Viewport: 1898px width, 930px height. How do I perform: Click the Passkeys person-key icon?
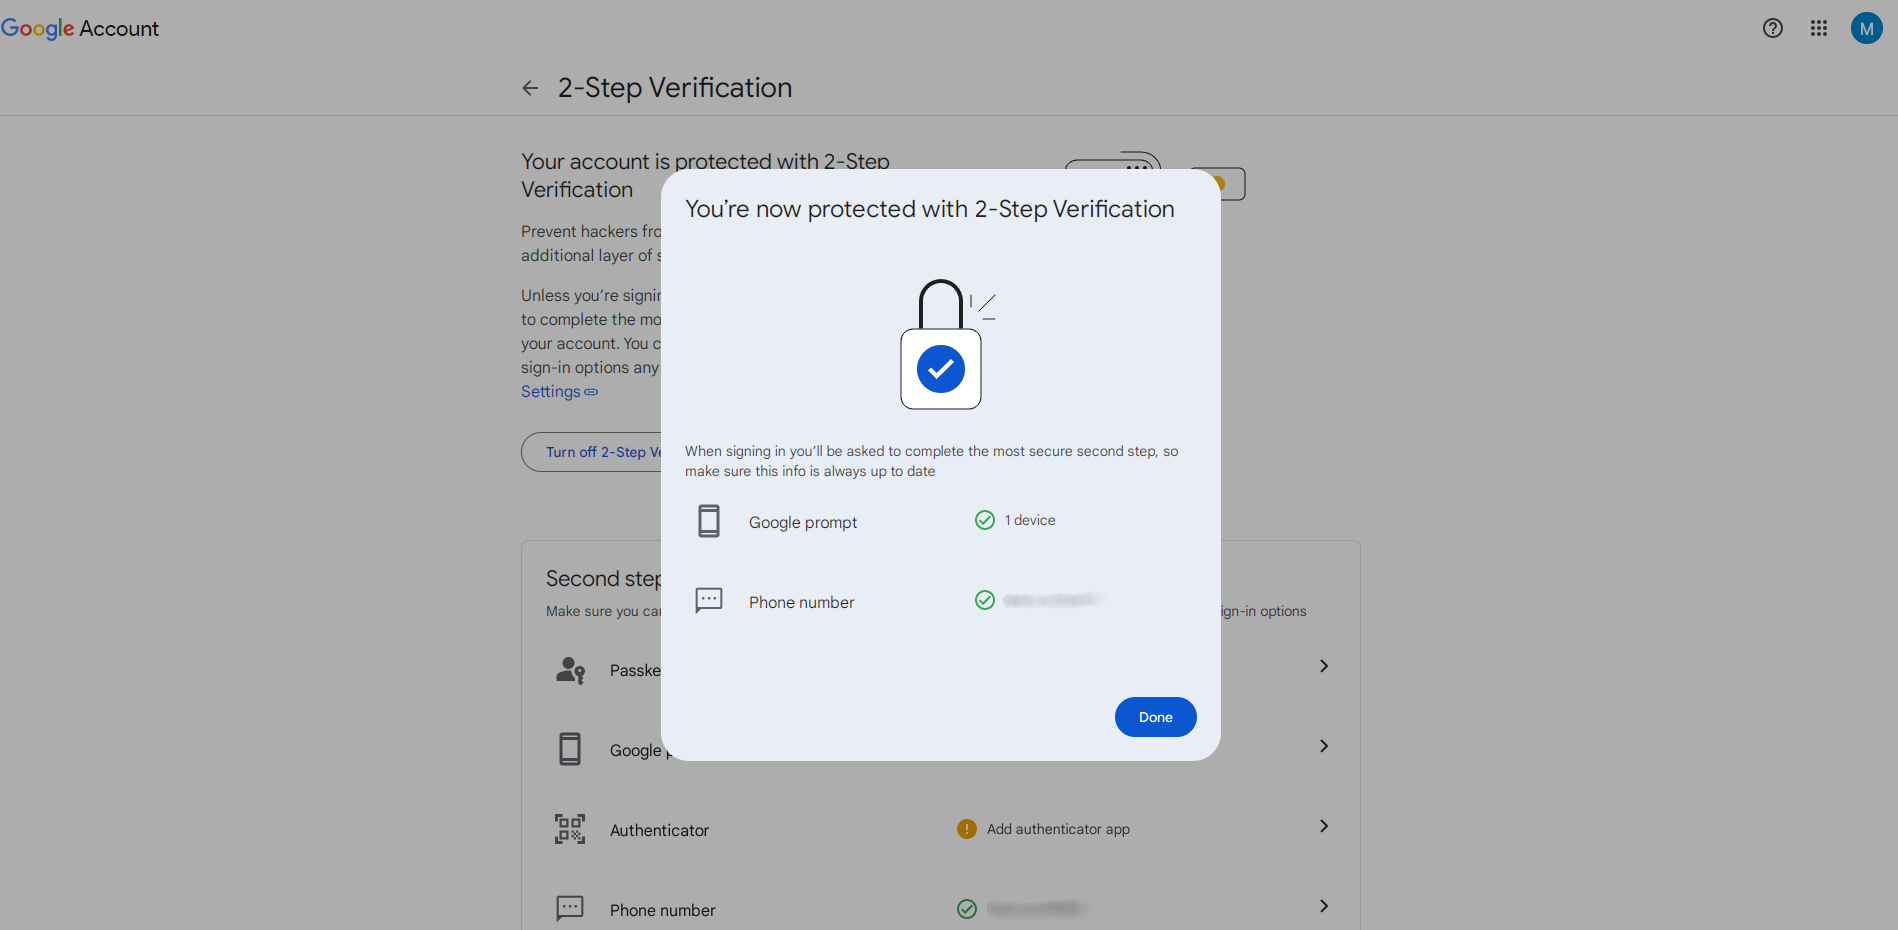click(570, 669)
